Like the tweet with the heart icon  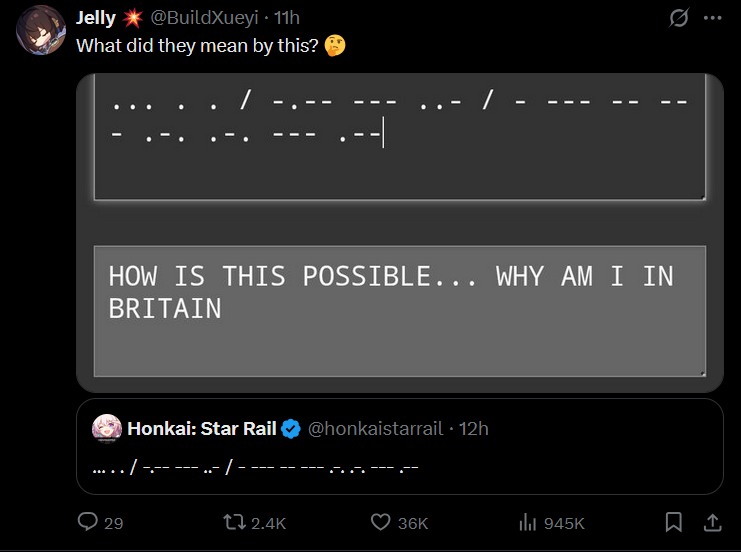point(381,522)
